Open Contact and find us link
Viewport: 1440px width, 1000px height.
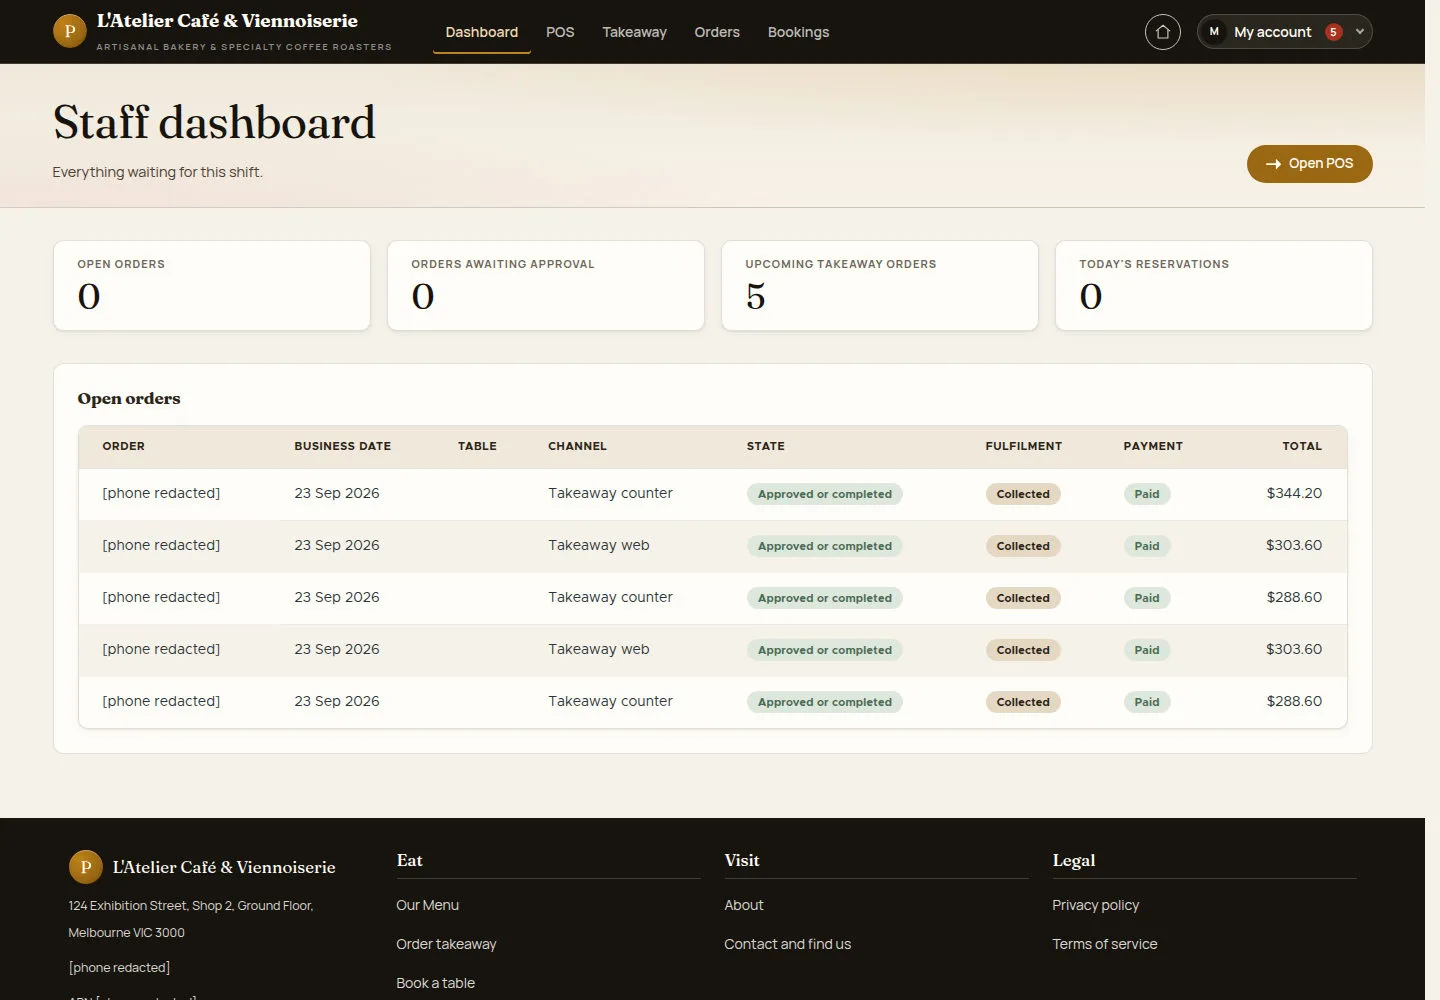[788, 944]
